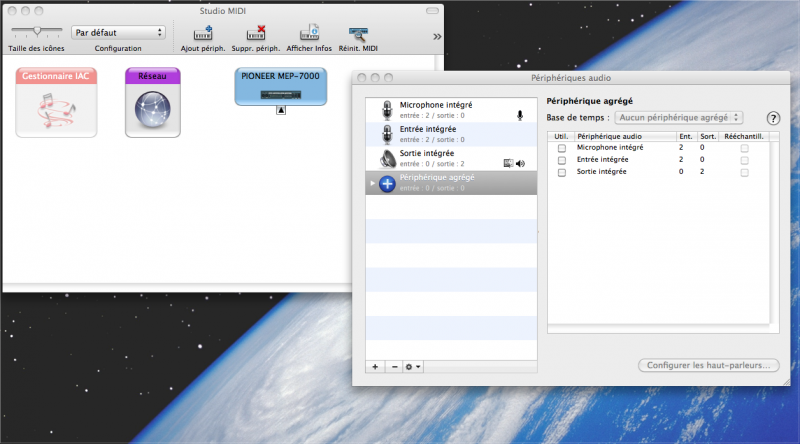
Task: Select the Gestionnaire IAC device icon
Action: click(x=57, y=102)
